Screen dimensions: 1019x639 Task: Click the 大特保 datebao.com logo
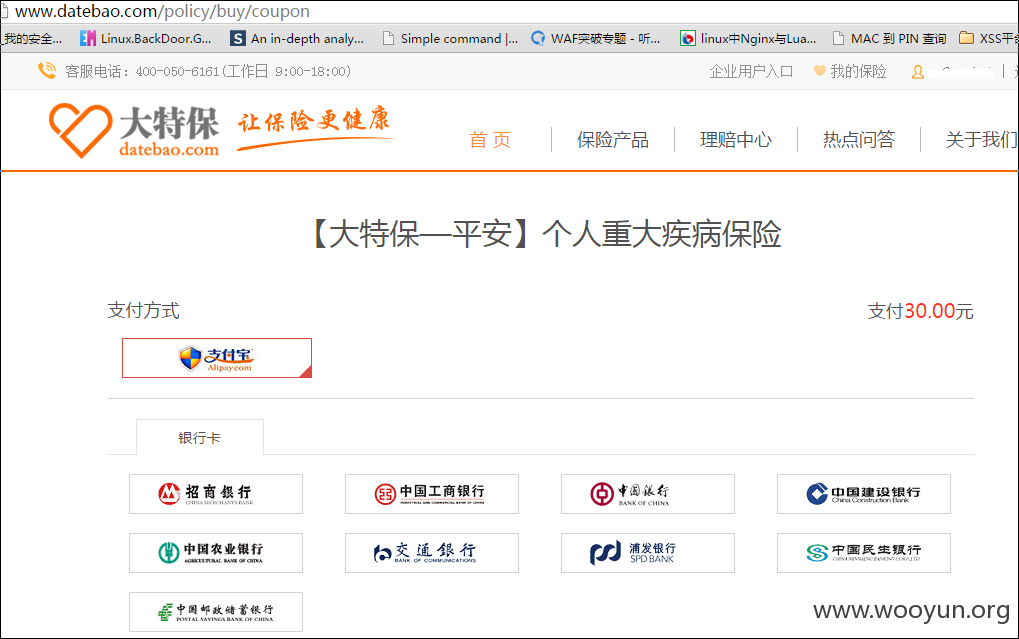pyautogui.click(x=135, y=131)
